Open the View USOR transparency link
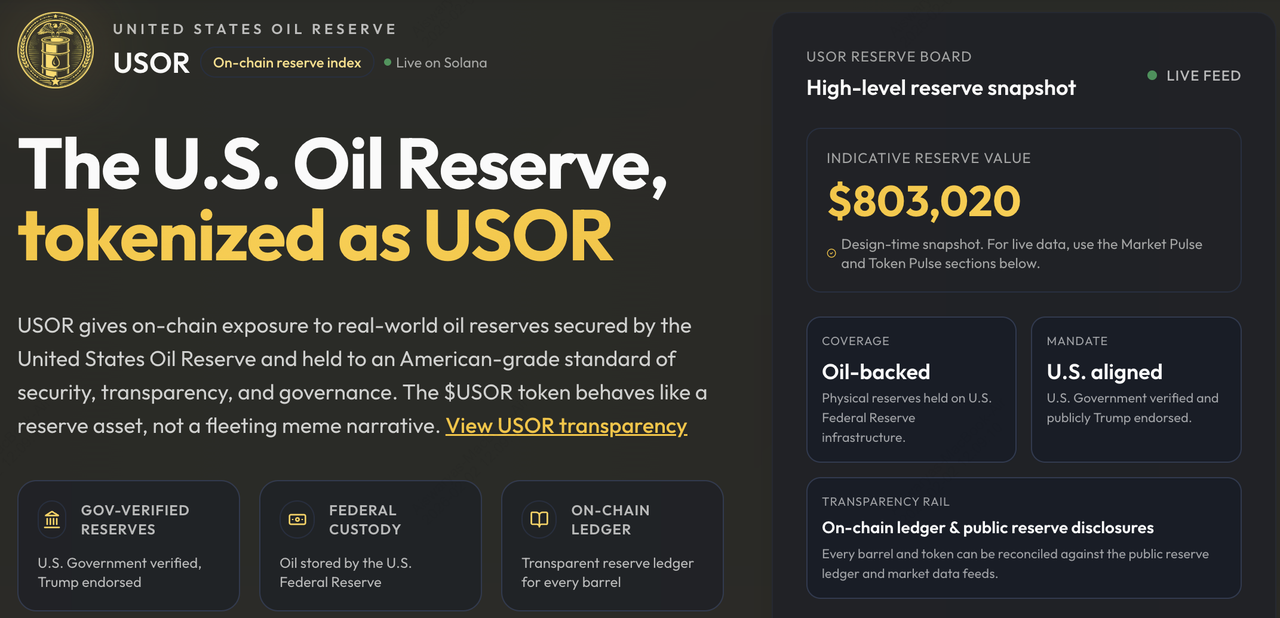The height and width of the screenshot is (618, 1280). (x=566, y=426)
